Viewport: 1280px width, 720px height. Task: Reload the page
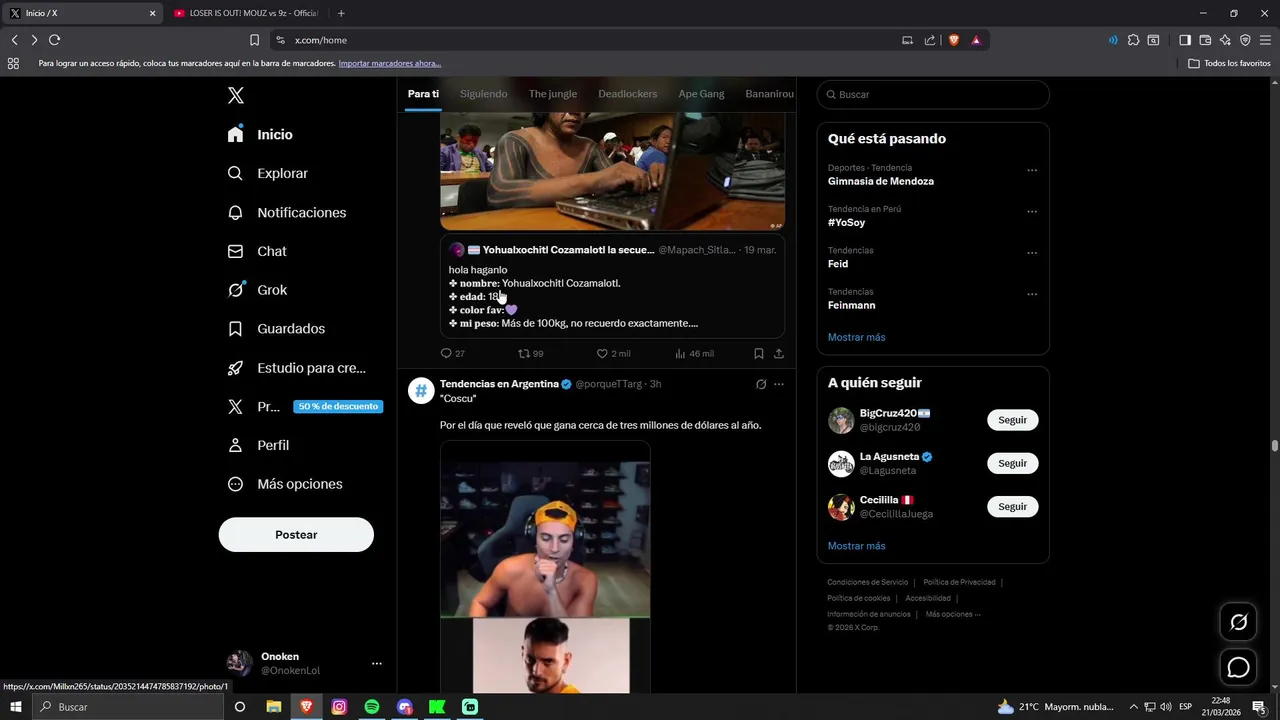(54, 40)
